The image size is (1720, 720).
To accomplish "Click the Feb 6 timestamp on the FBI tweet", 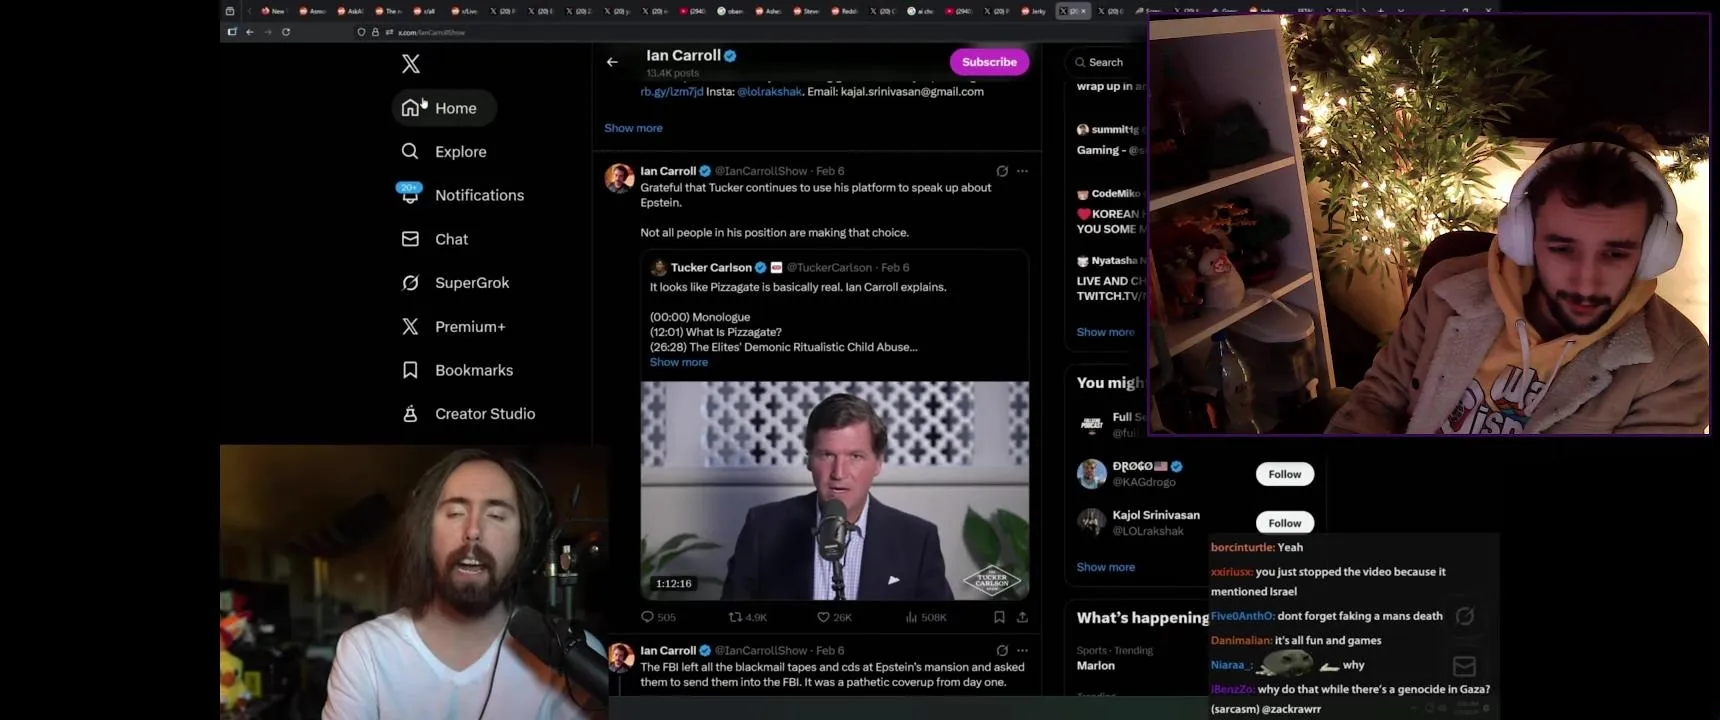I will tap(830, 650).
